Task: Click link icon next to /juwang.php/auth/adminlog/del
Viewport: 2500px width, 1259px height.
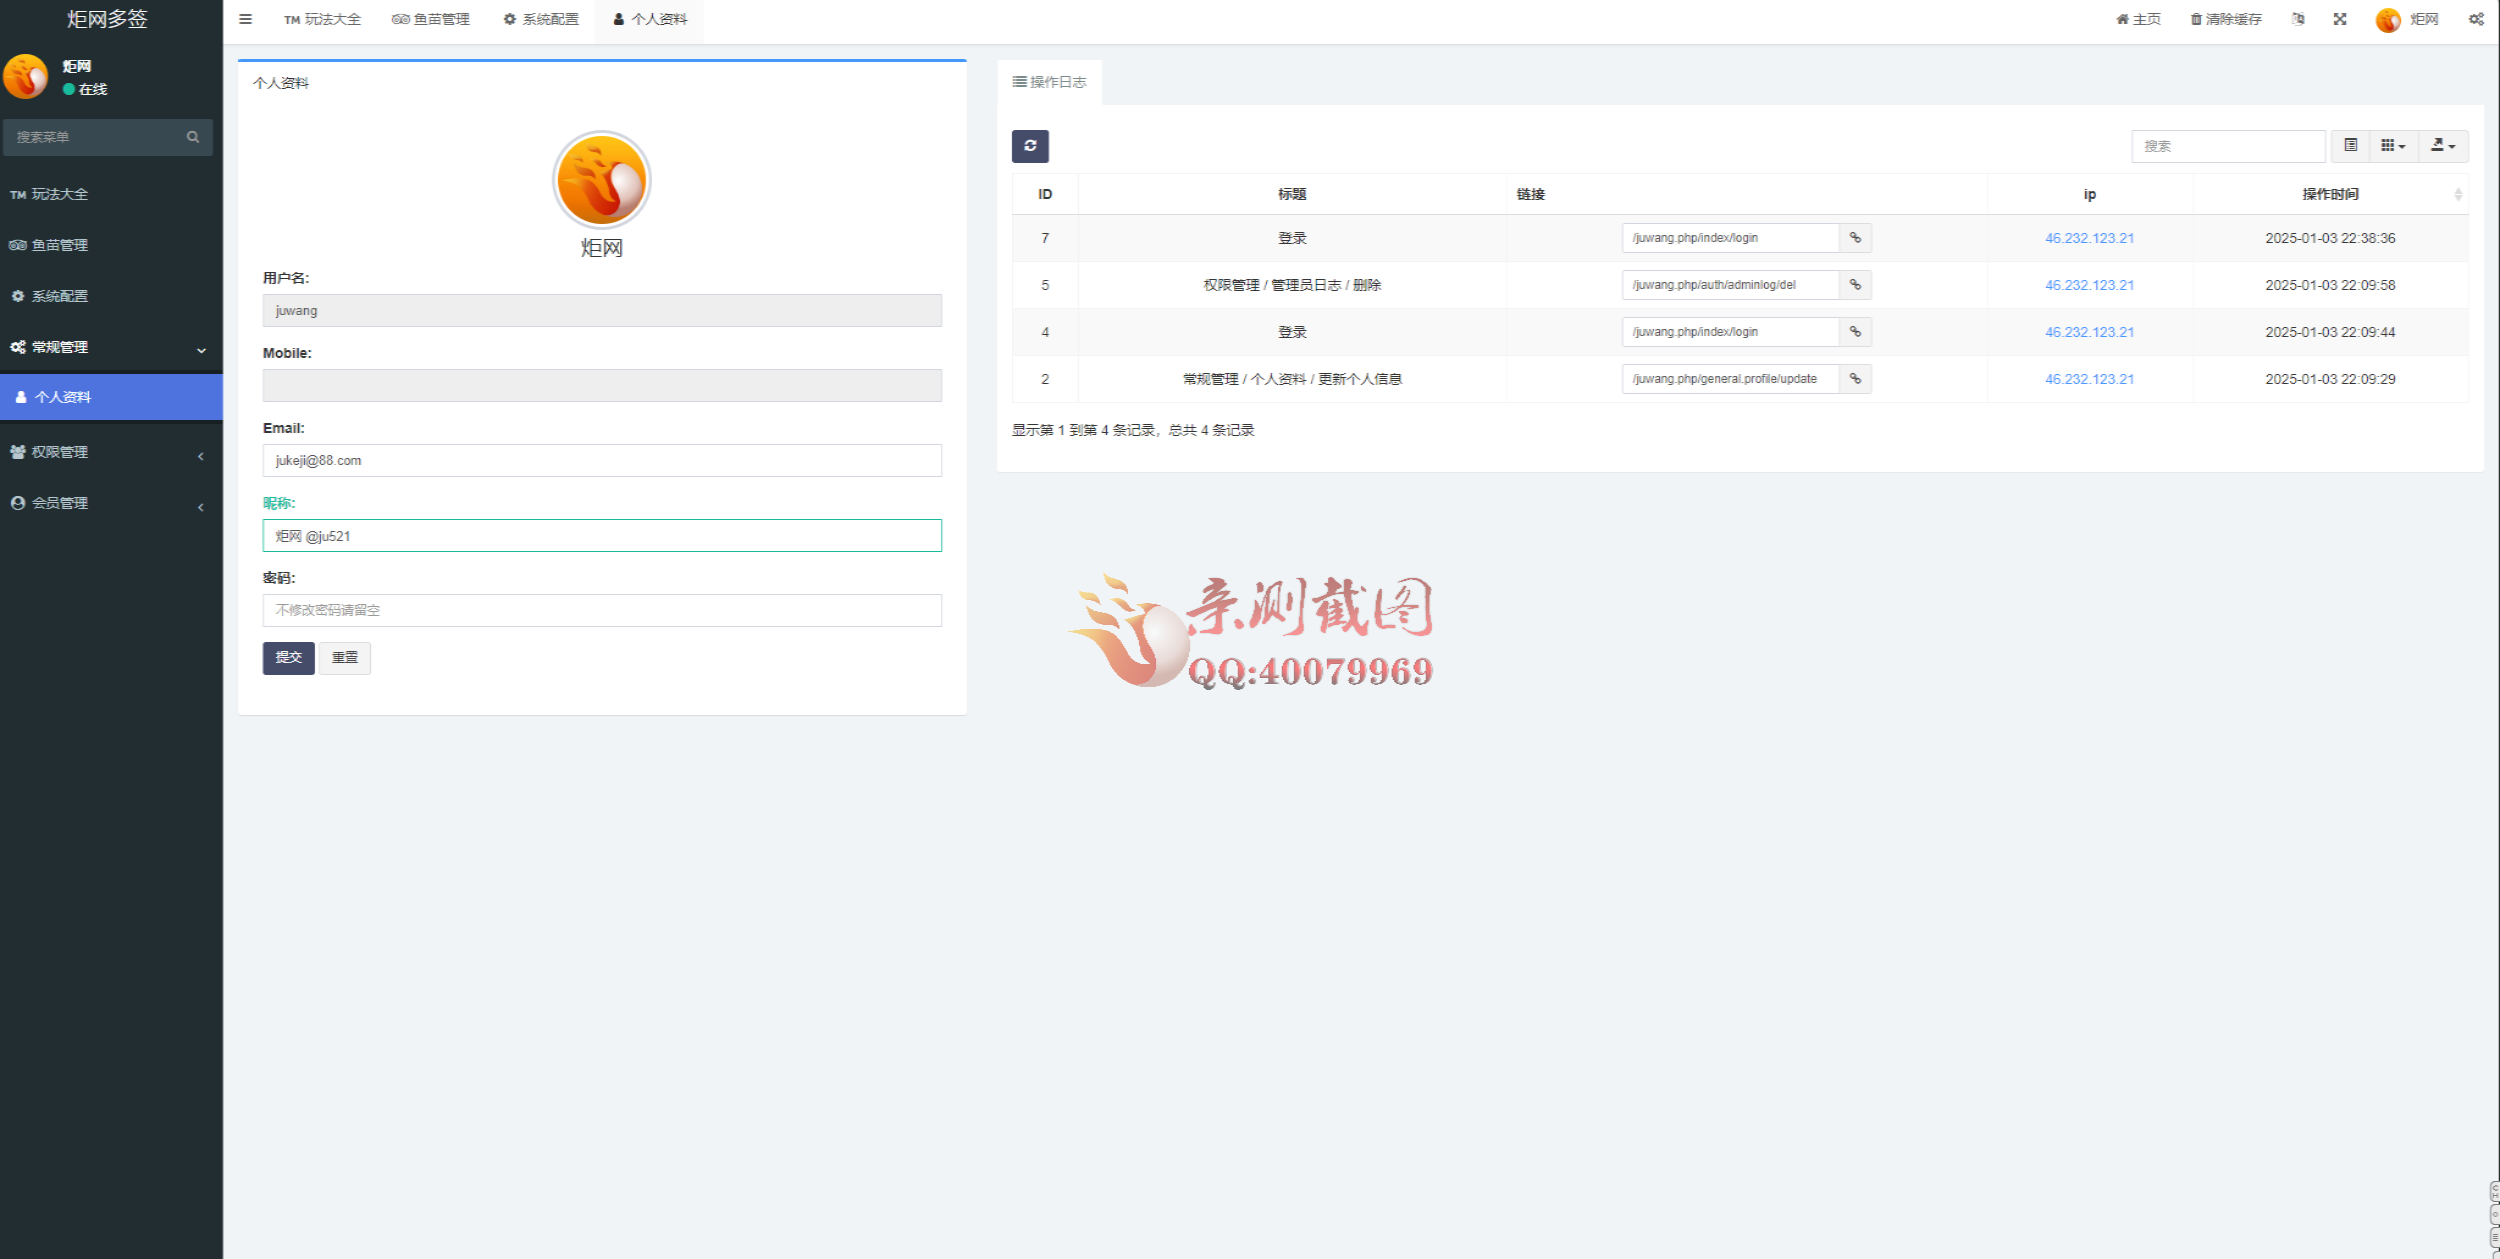Action: (1855, 285)
